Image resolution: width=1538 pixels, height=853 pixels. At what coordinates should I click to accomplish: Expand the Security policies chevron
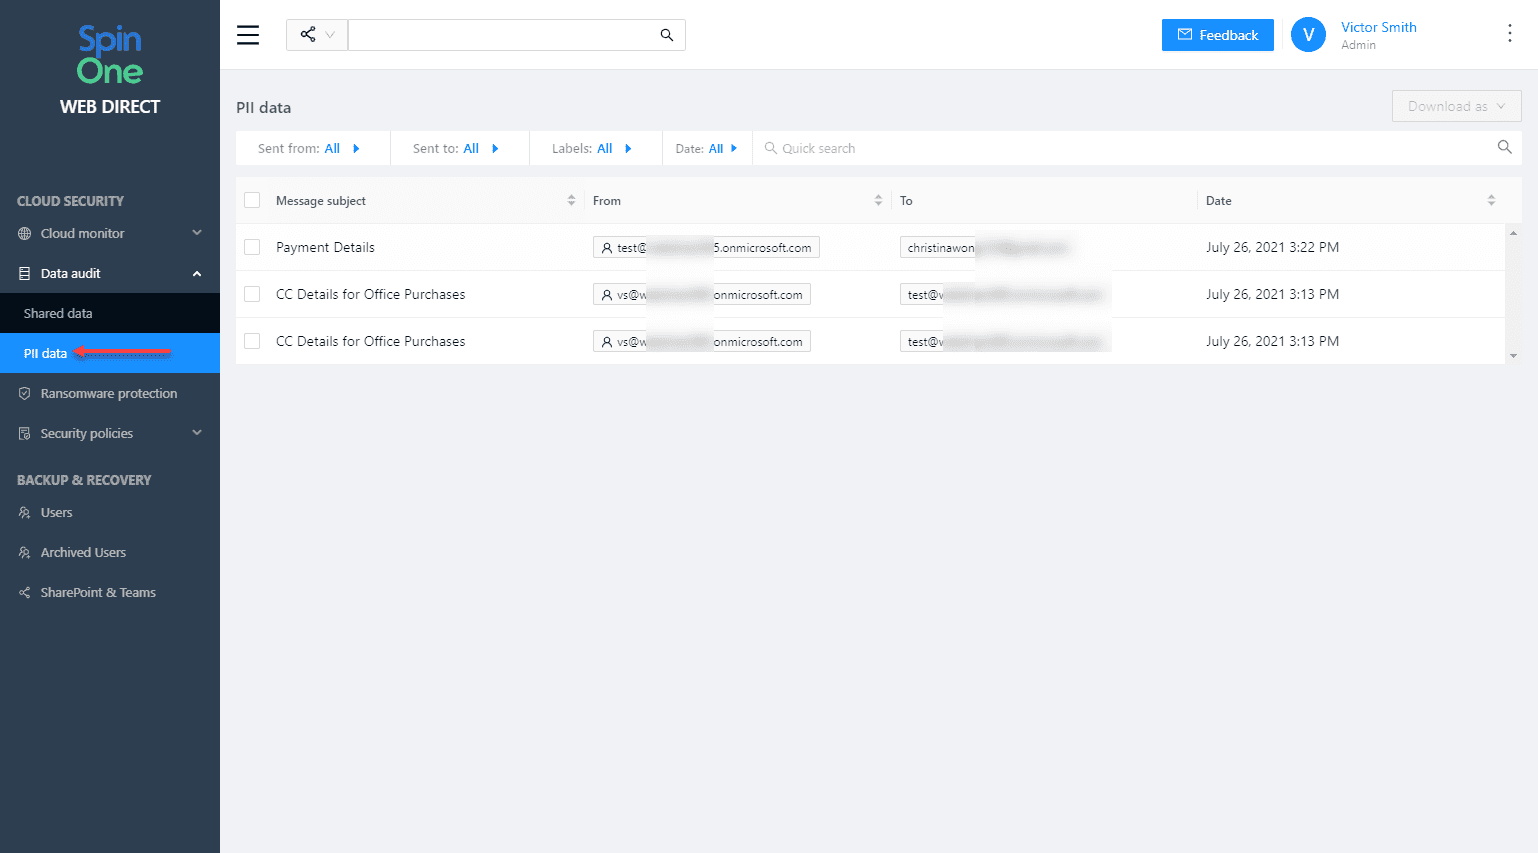[197, 433]
